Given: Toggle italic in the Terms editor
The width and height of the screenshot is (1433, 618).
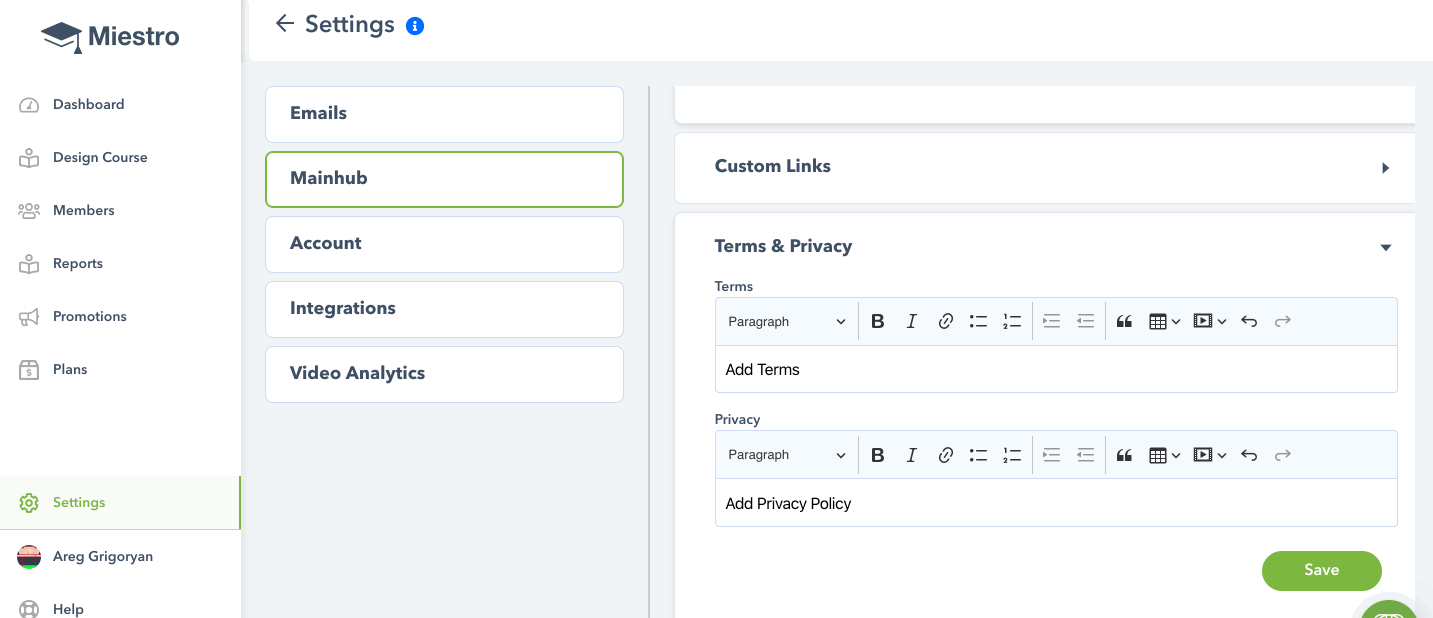Looking at the screenshot, I should [912, 322].
